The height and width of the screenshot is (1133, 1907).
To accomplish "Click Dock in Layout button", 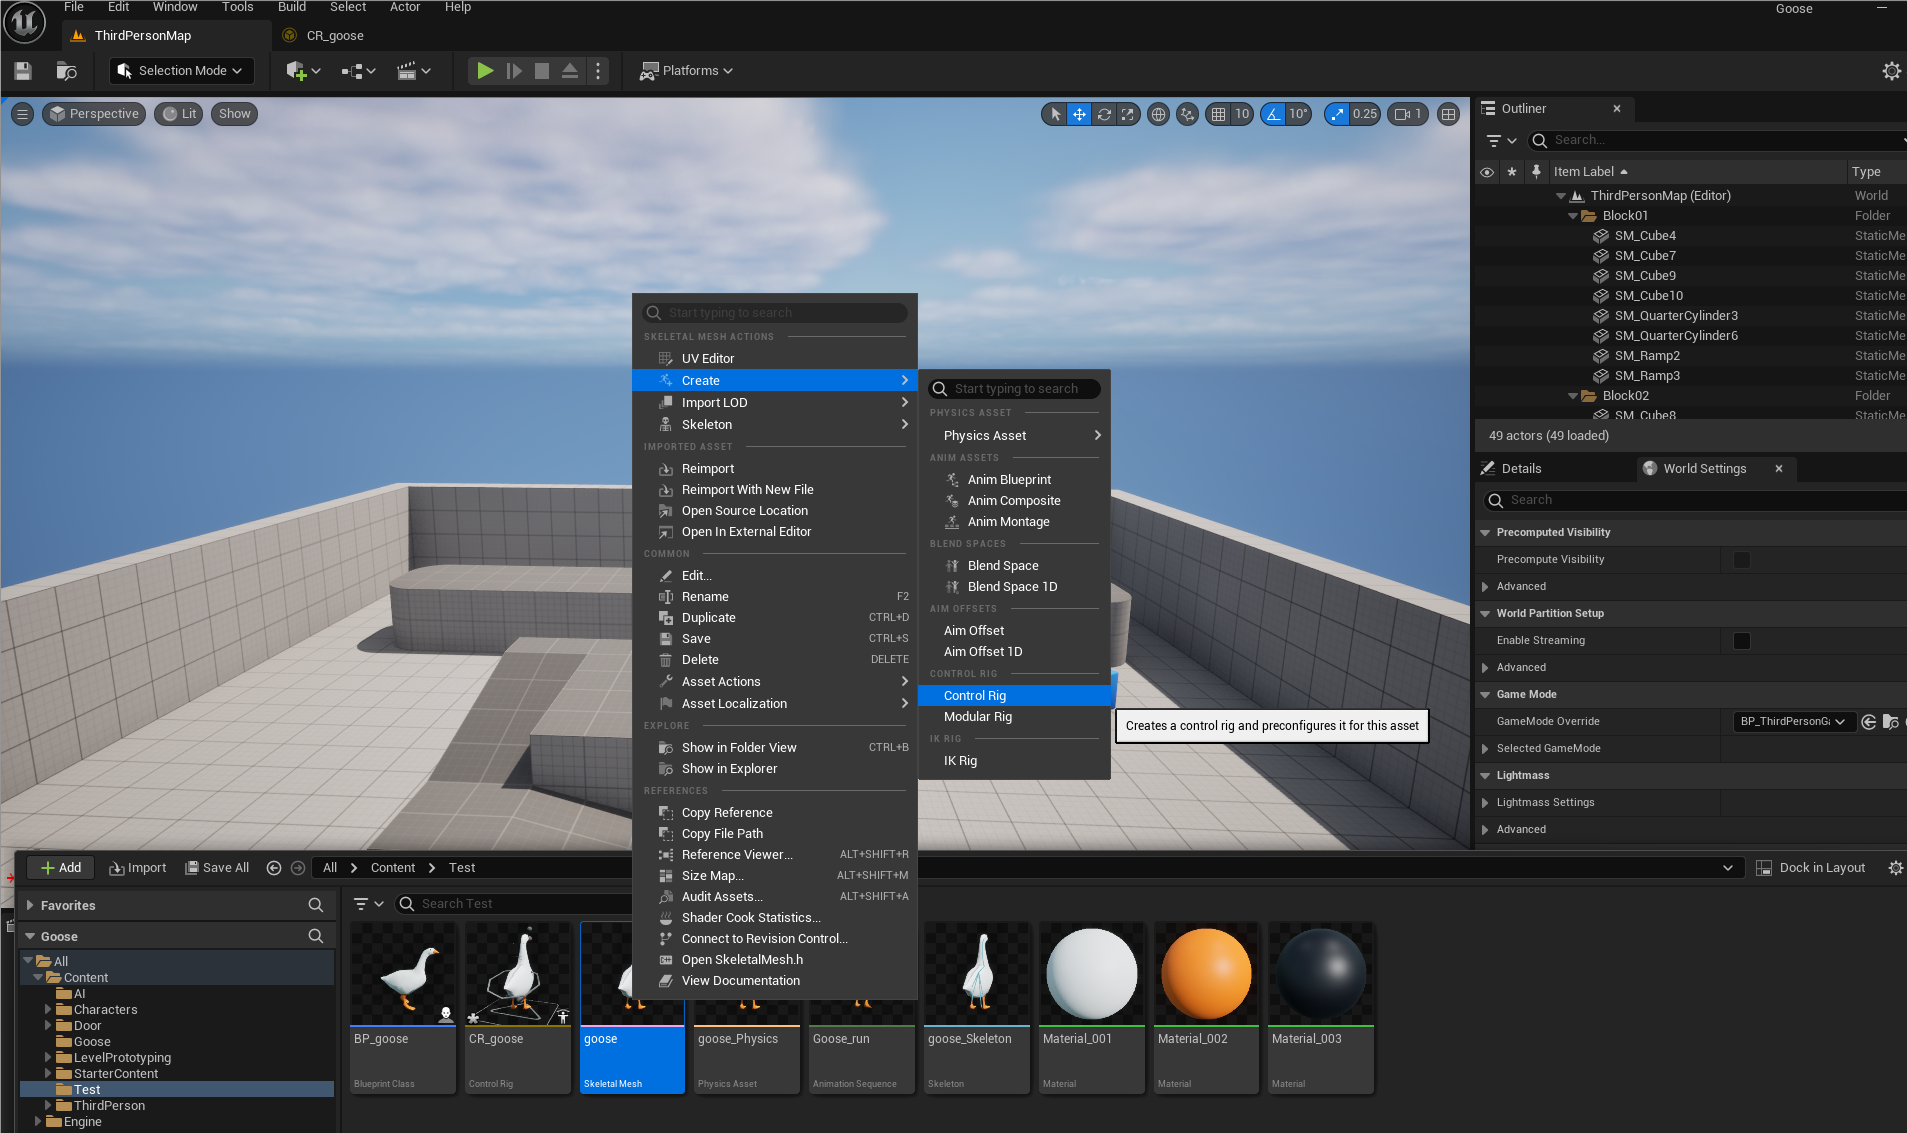I will point(1811,868).
